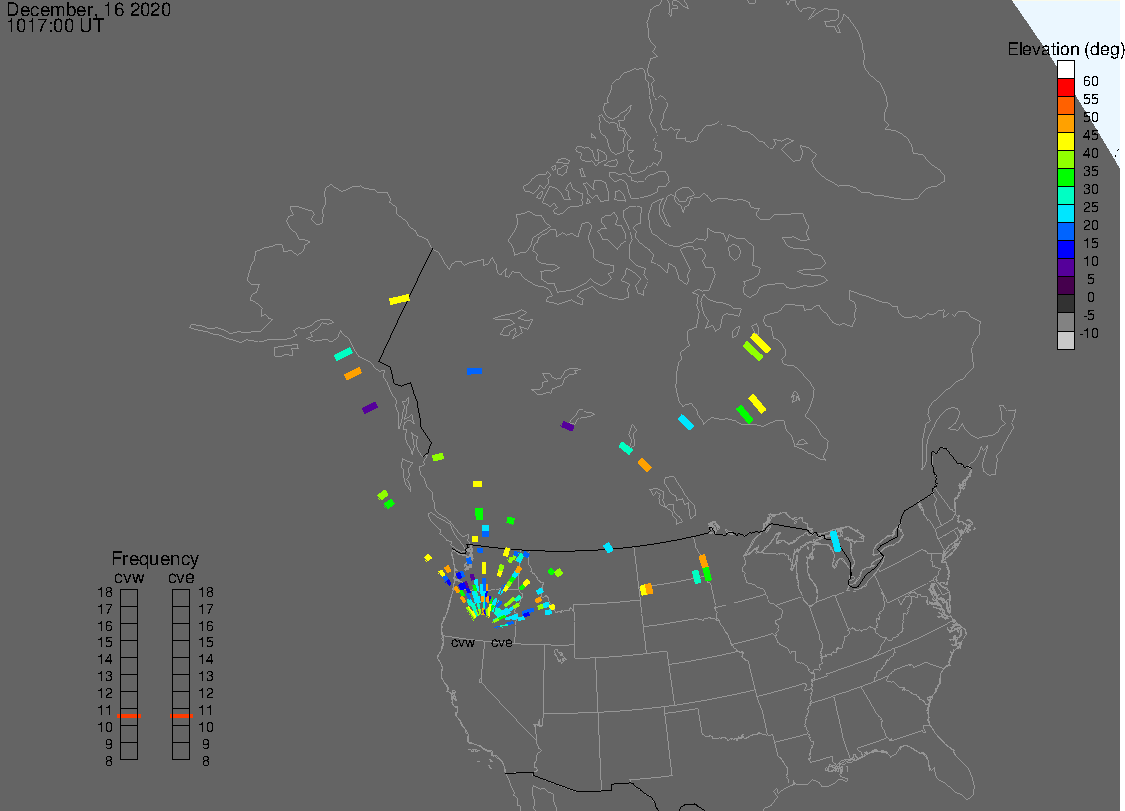The width and height of the screenshot is (1125, 811).
Task: Click purple echo marker off the Alaska panhandle
Action: point(369,408)
